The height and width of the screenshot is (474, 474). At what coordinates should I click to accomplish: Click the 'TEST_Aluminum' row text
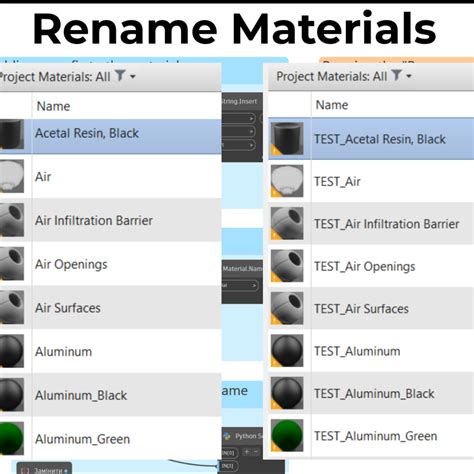[357, 351]
